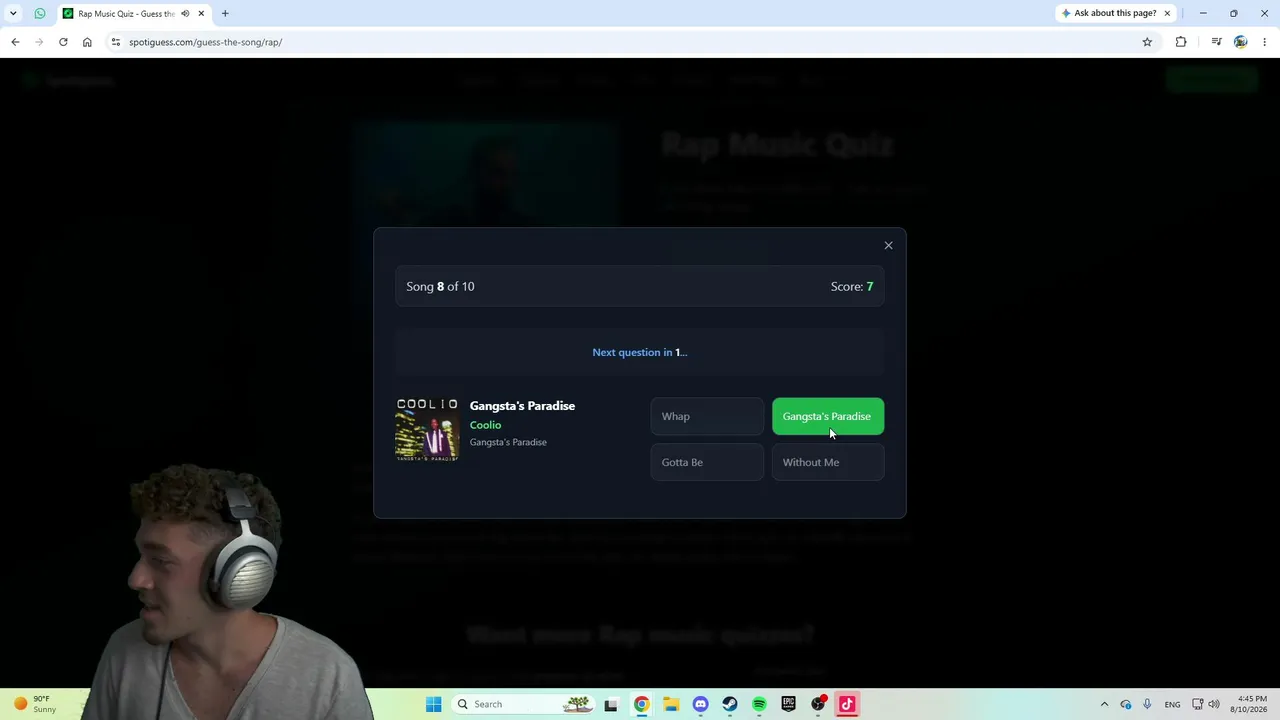
Task: Open Epic Games Launcher from the taskbar
Action: 789,704
